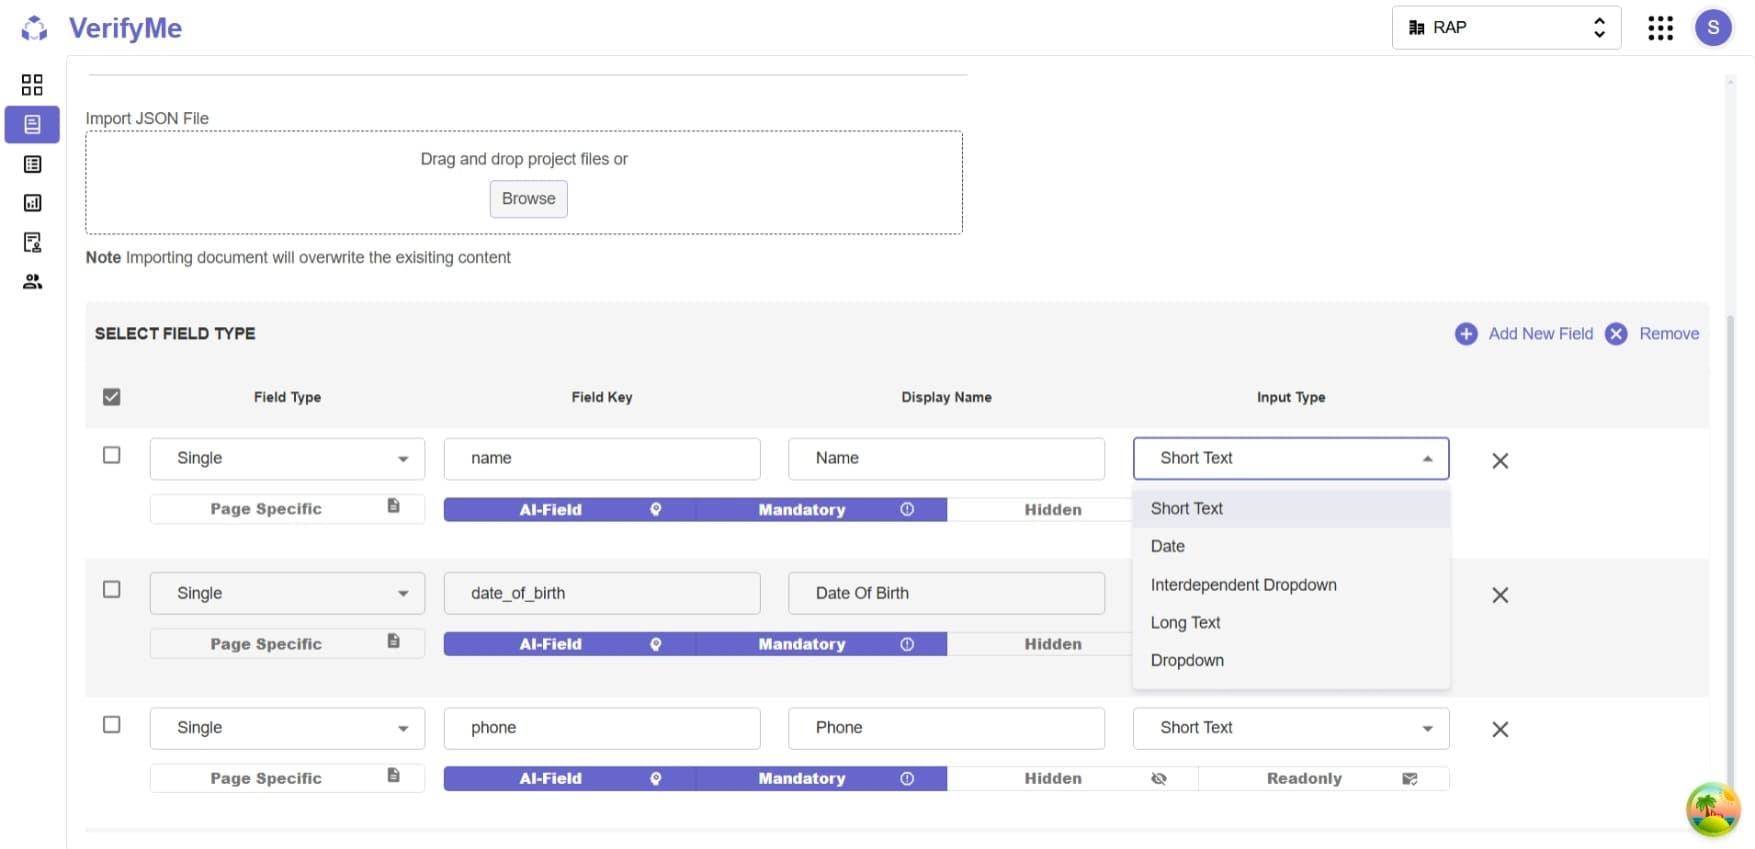Open Field Type dropdown for name row

[287, 458]
